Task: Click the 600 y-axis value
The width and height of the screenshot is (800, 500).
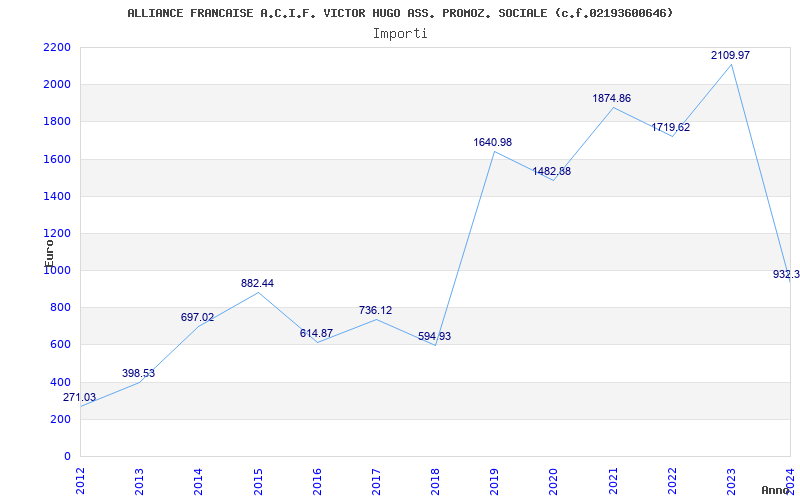Action: point(60,345)
